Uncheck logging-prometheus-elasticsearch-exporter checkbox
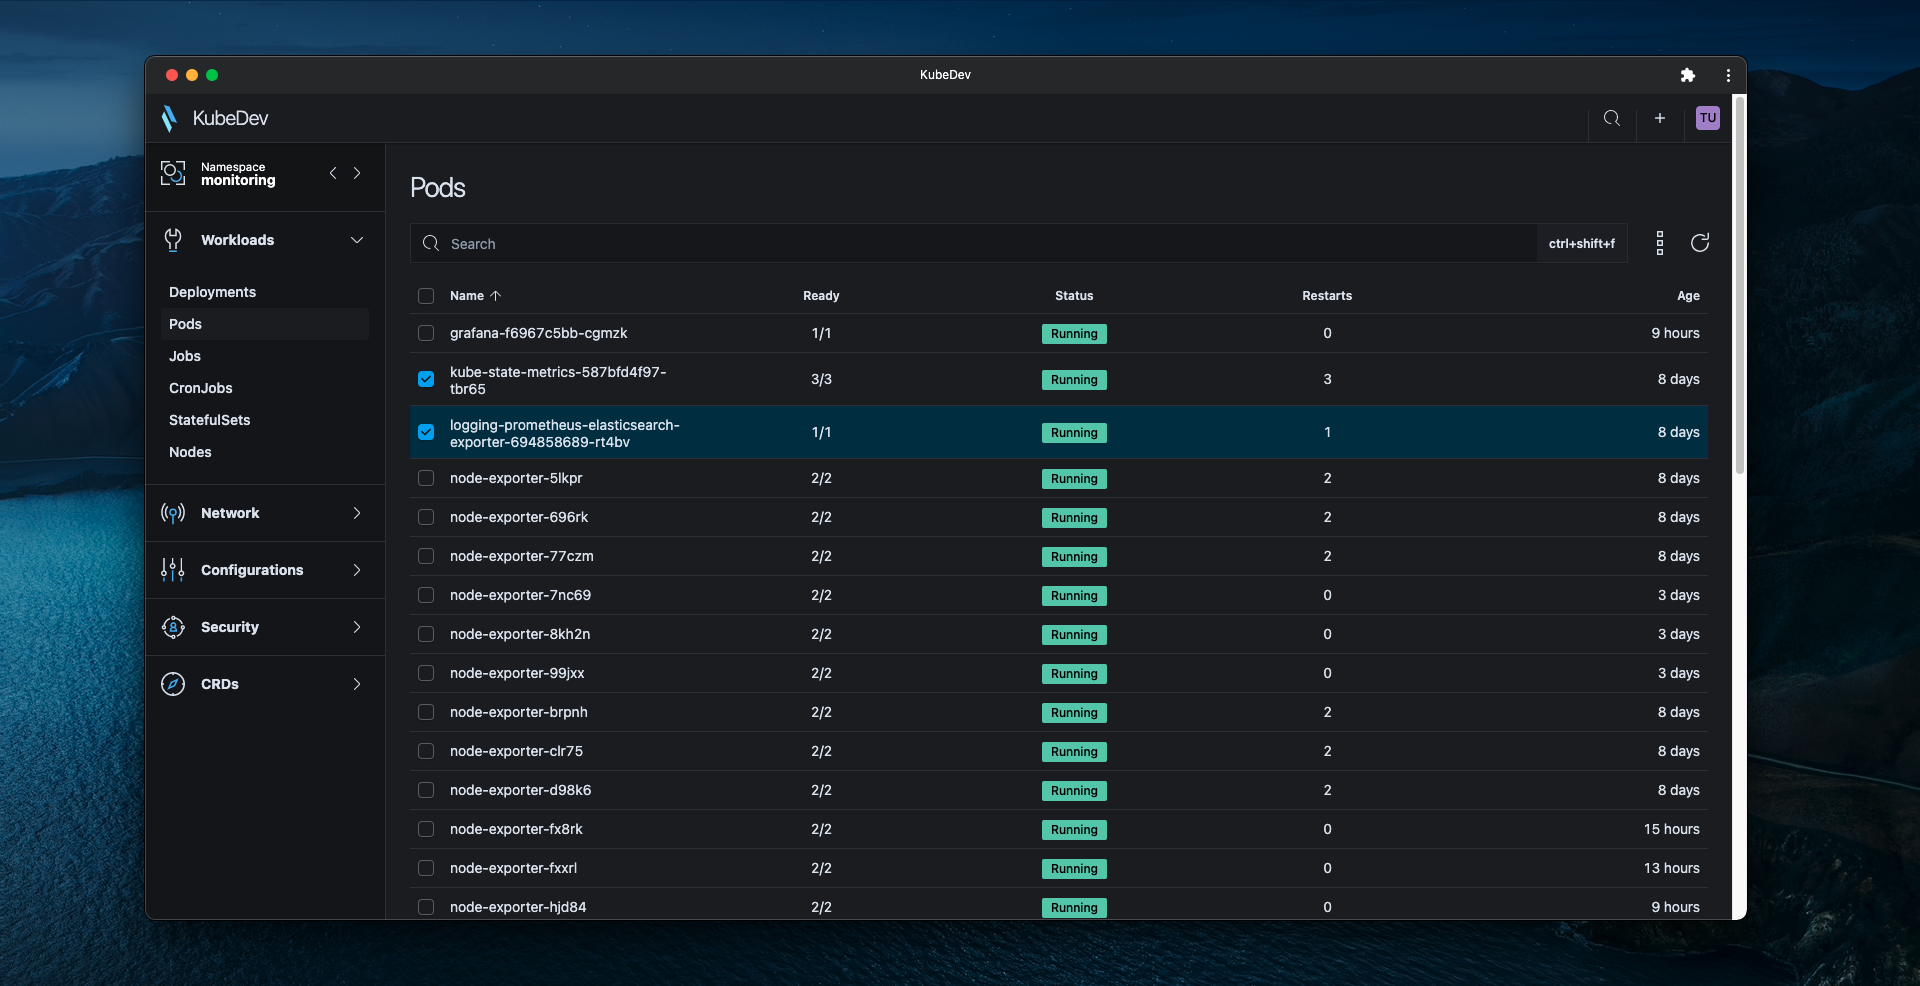This screenshot has height=986, width=1920. point(426,432)
